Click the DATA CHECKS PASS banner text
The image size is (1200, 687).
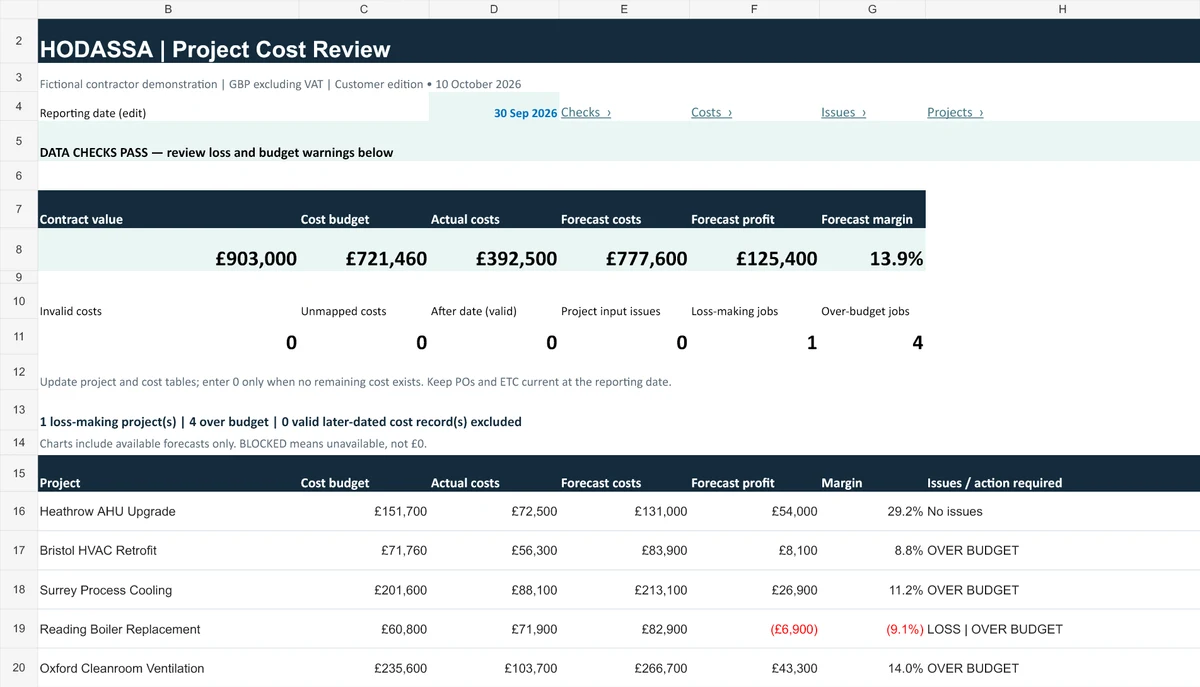tap(216, 153)
